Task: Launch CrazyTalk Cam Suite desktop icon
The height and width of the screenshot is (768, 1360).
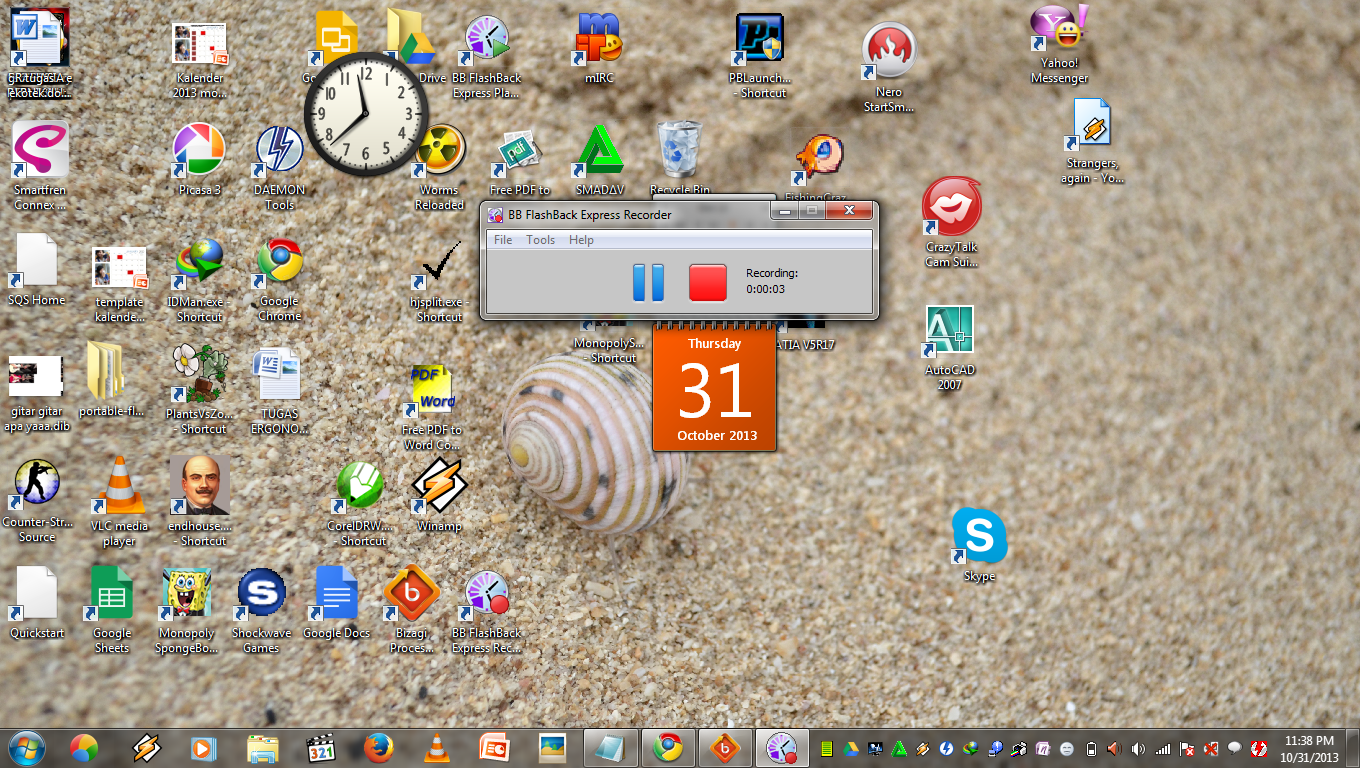Action: click(951, 224)
